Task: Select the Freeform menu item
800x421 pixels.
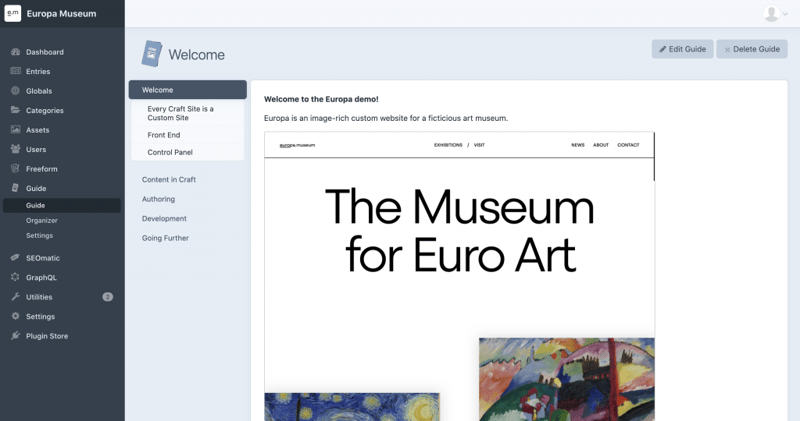Action: click(x=43, y=168)
